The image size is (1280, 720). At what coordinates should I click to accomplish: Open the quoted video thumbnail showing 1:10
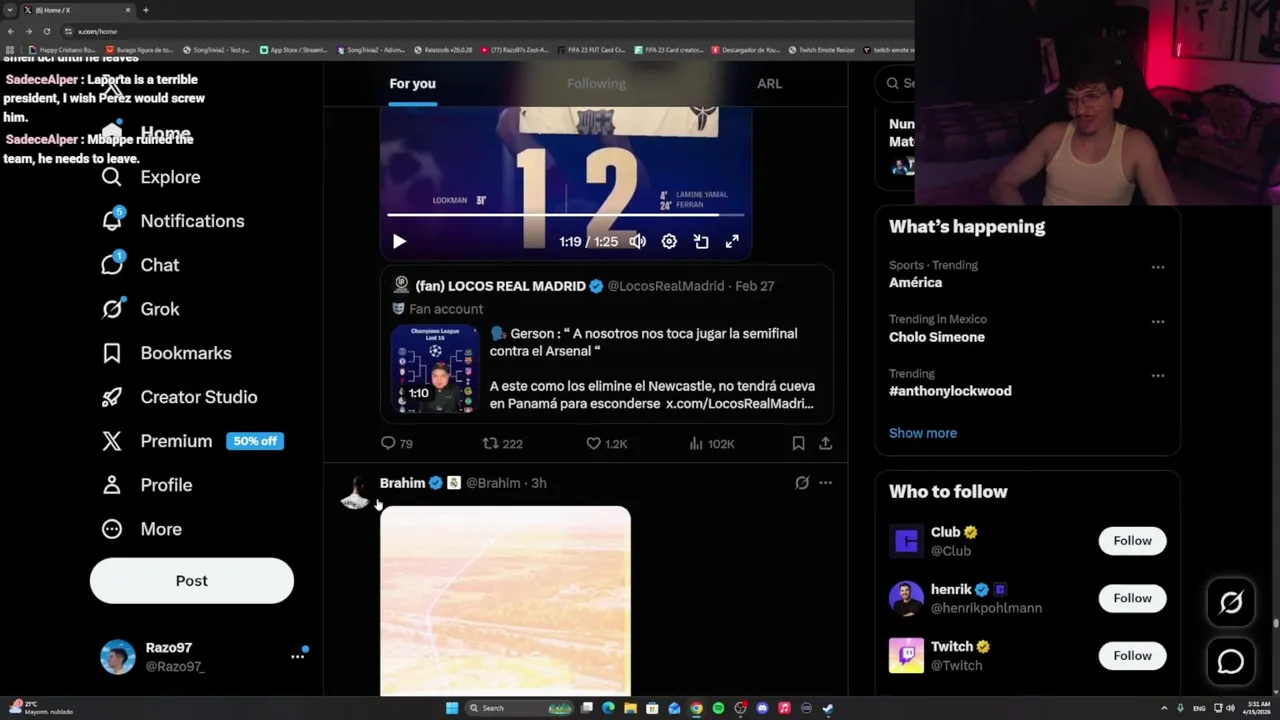(x=434, y=368)
